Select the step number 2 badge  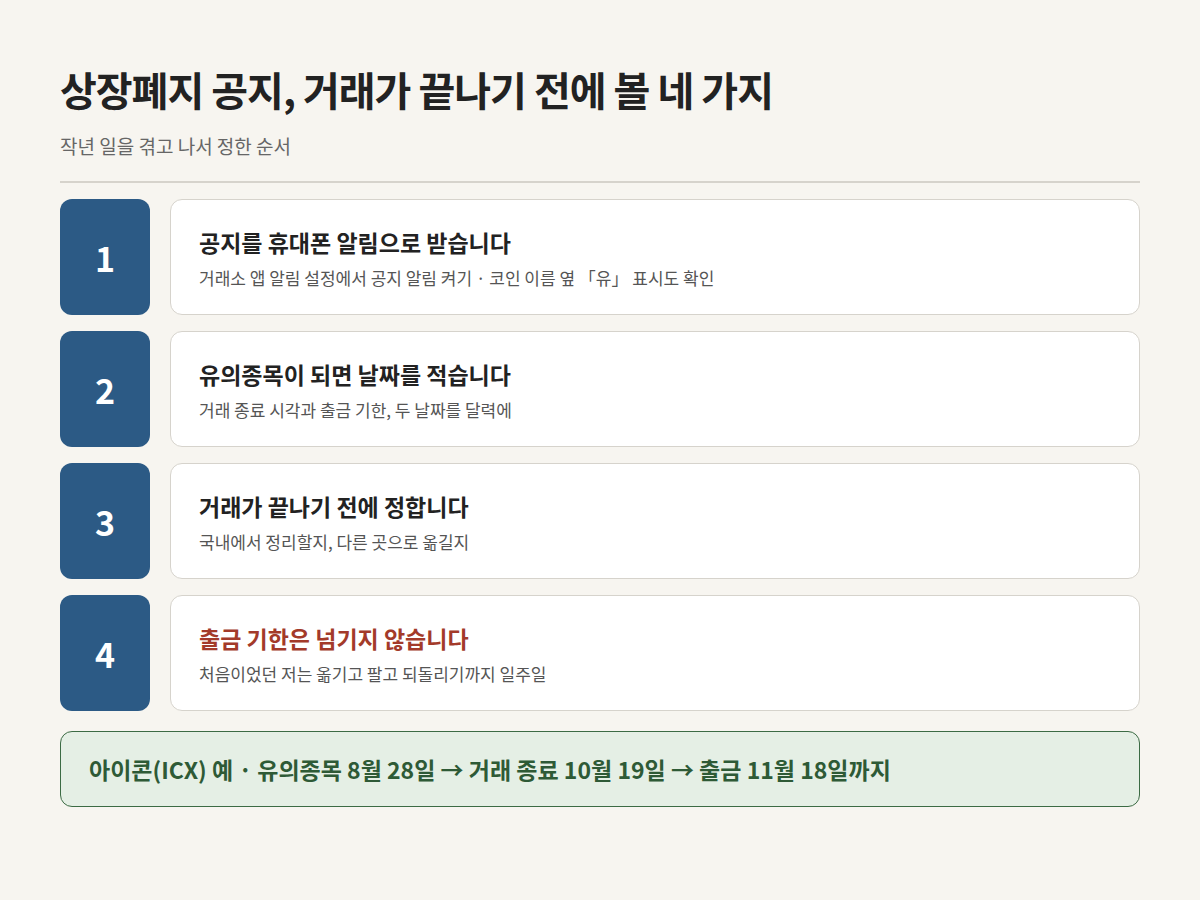(105, 389)
